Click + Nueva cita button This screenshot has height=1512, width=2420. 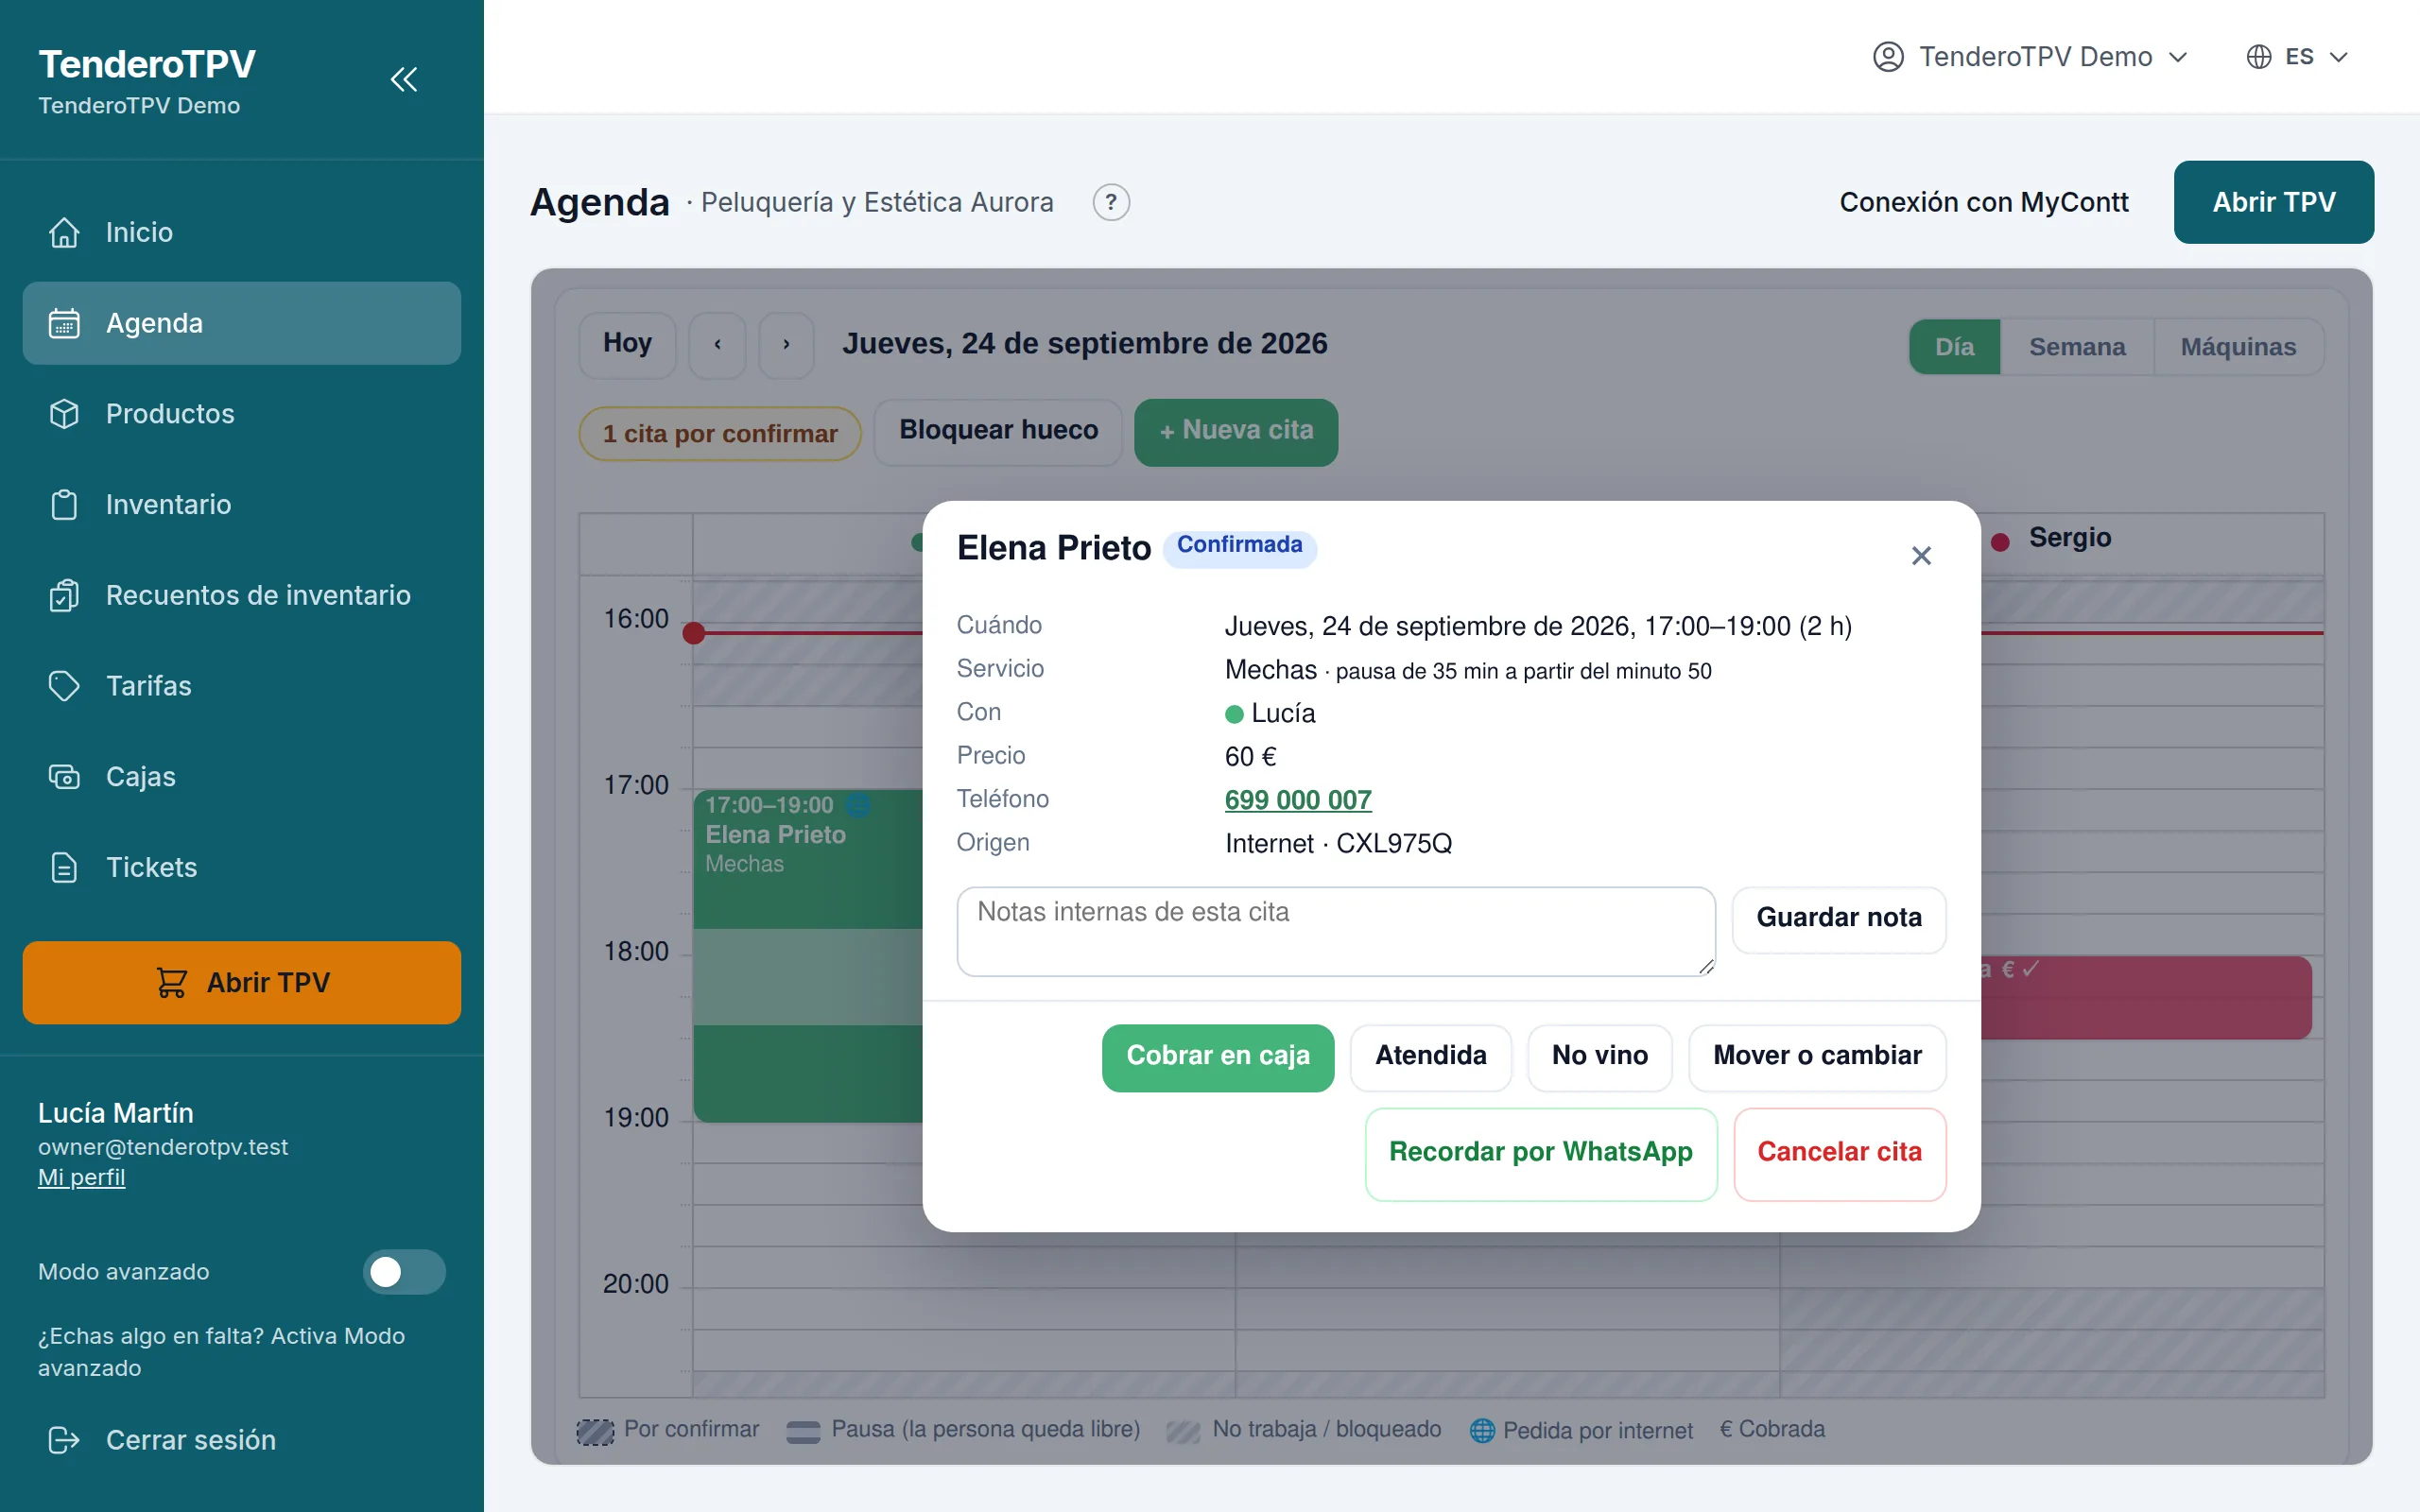tap(1236, 431)
